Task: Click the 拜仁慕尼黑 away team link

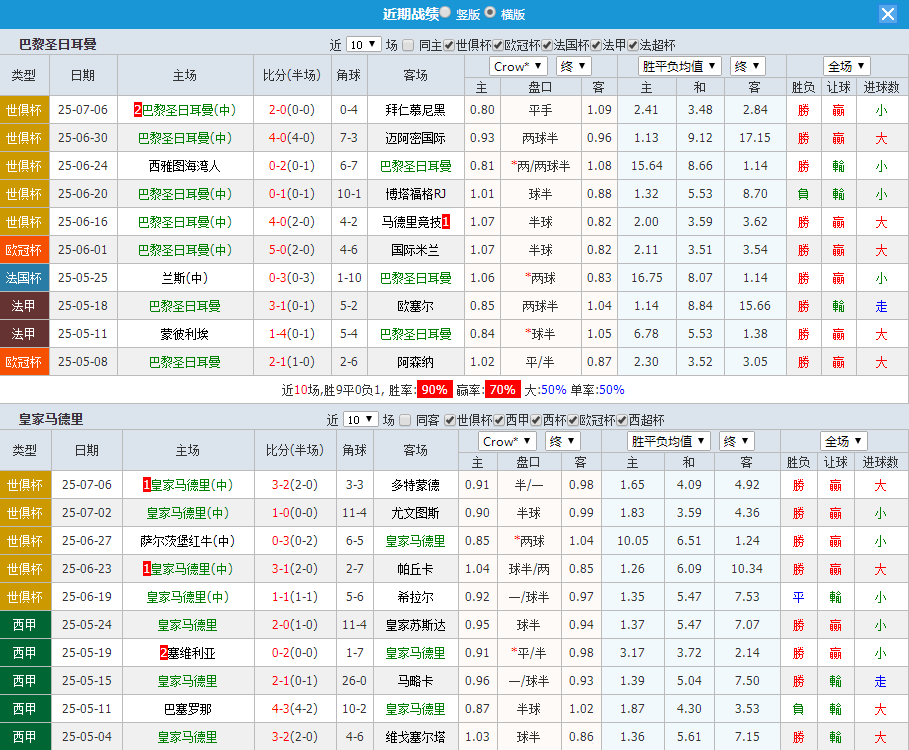Action: [x=416, y=108]
